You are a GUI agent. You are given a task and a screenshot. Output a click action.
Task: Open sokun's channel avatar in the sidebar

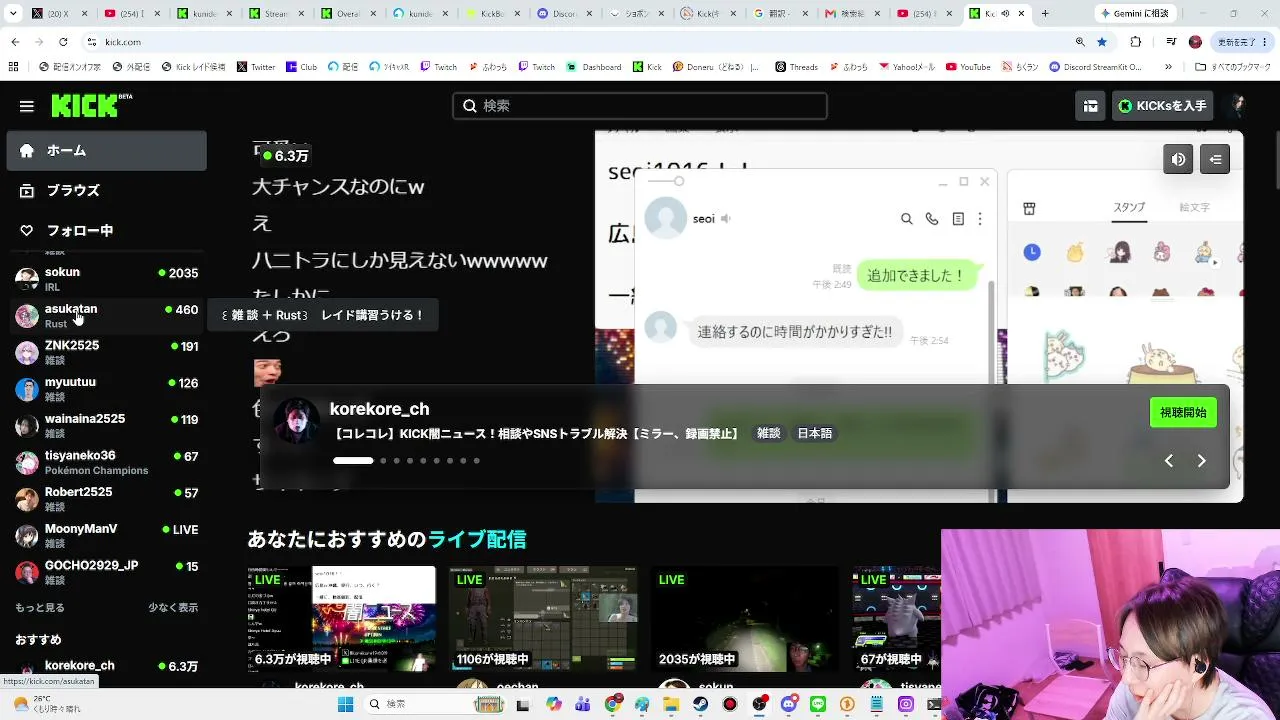[x=27, y=279]
